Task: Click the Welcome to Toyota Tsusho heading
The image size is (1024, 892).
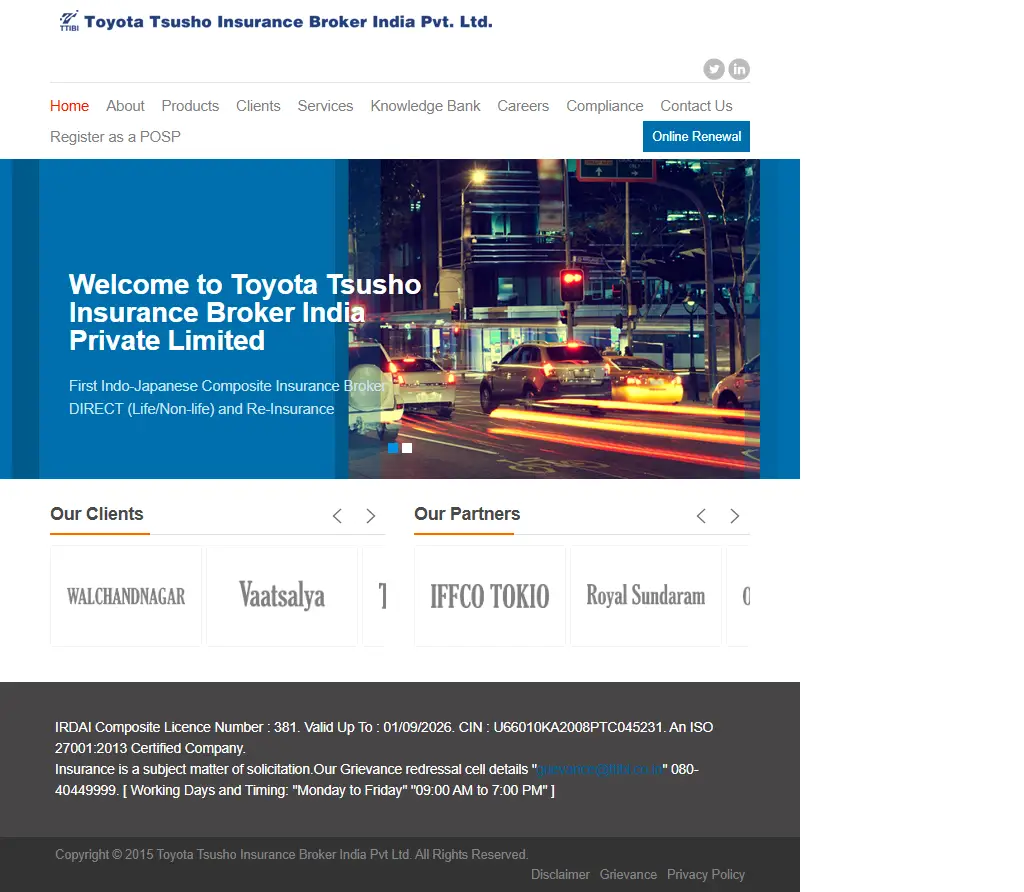Action: 245,312
